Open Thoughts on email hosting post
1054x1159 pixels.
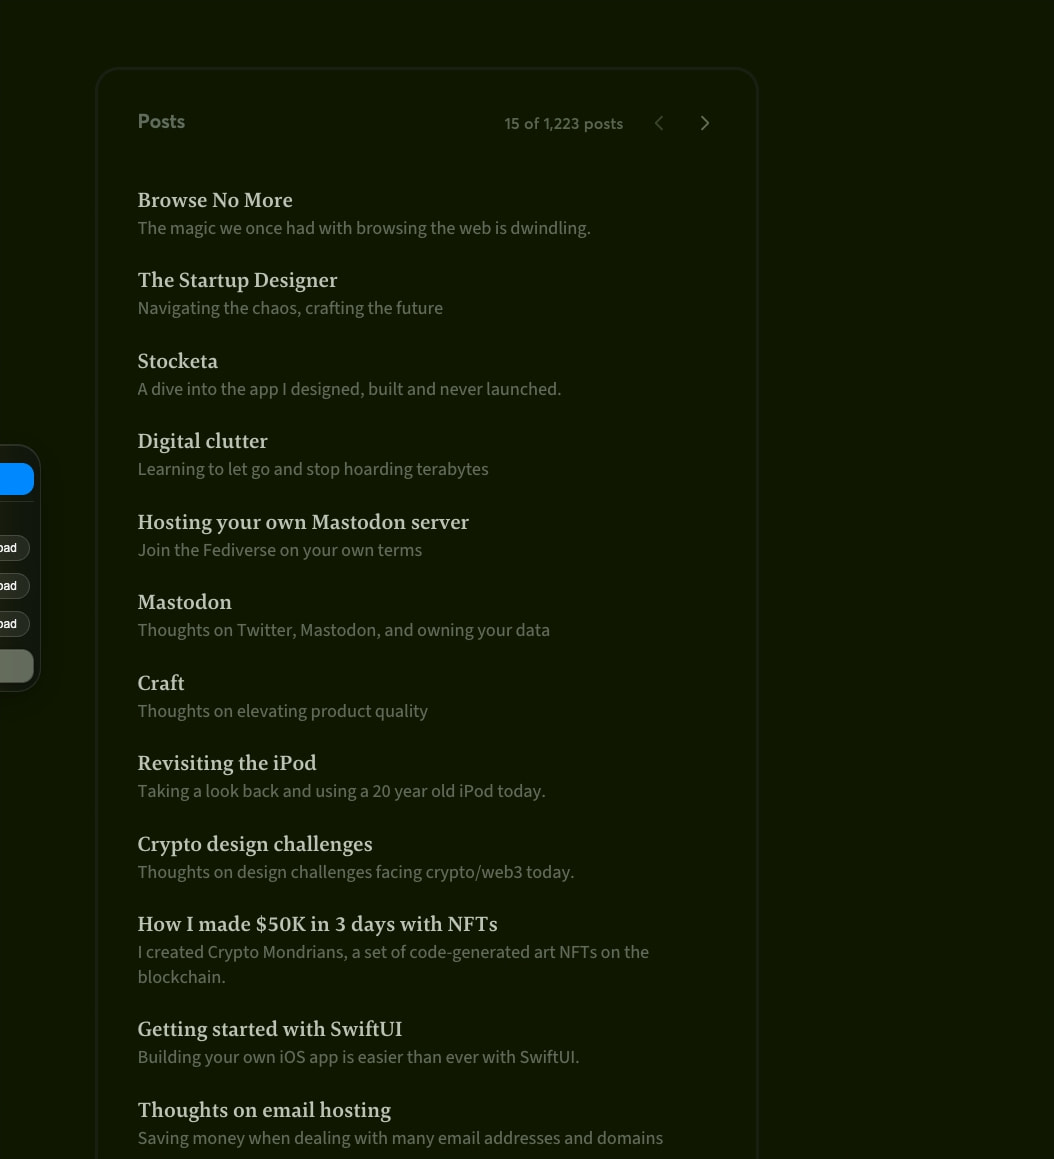click(265, 1110)
